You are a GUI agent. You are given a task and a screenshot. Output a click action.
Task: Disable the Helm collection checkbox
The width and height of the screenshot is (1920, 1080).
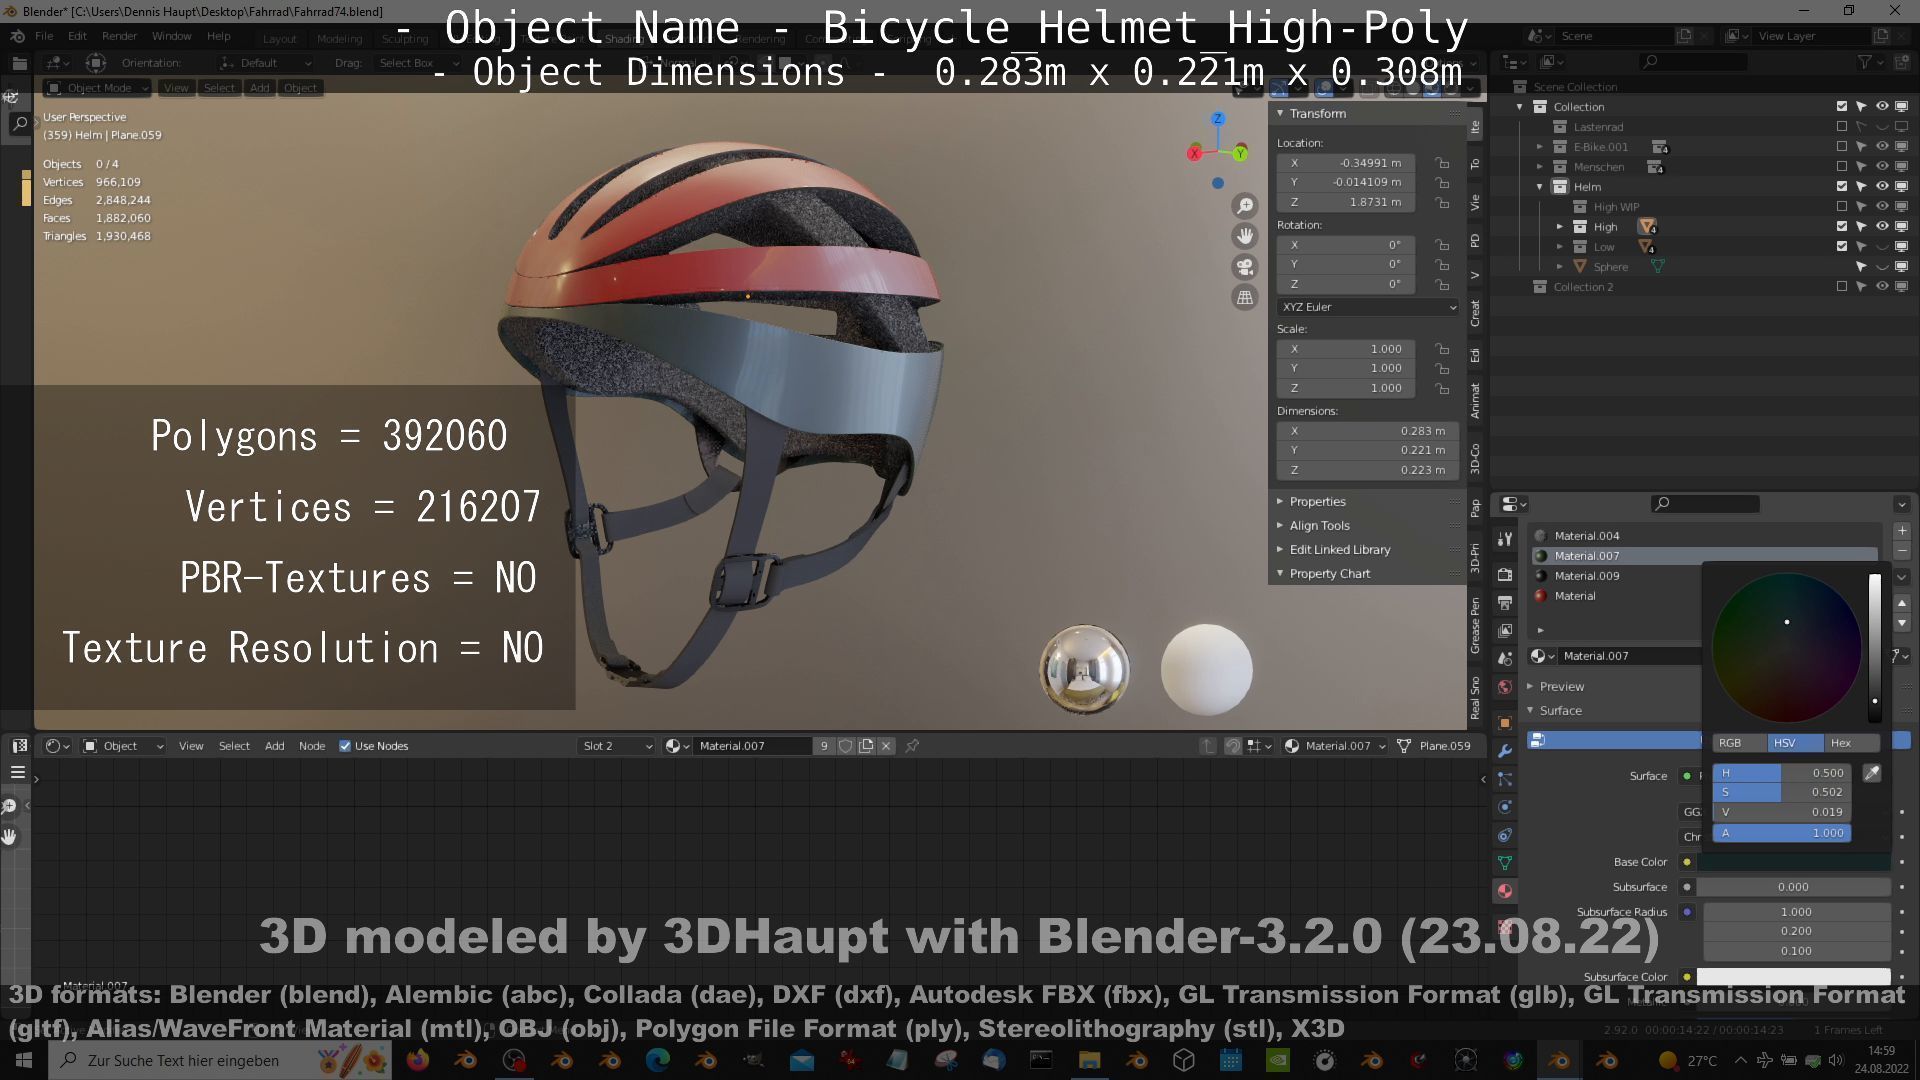1842,187
